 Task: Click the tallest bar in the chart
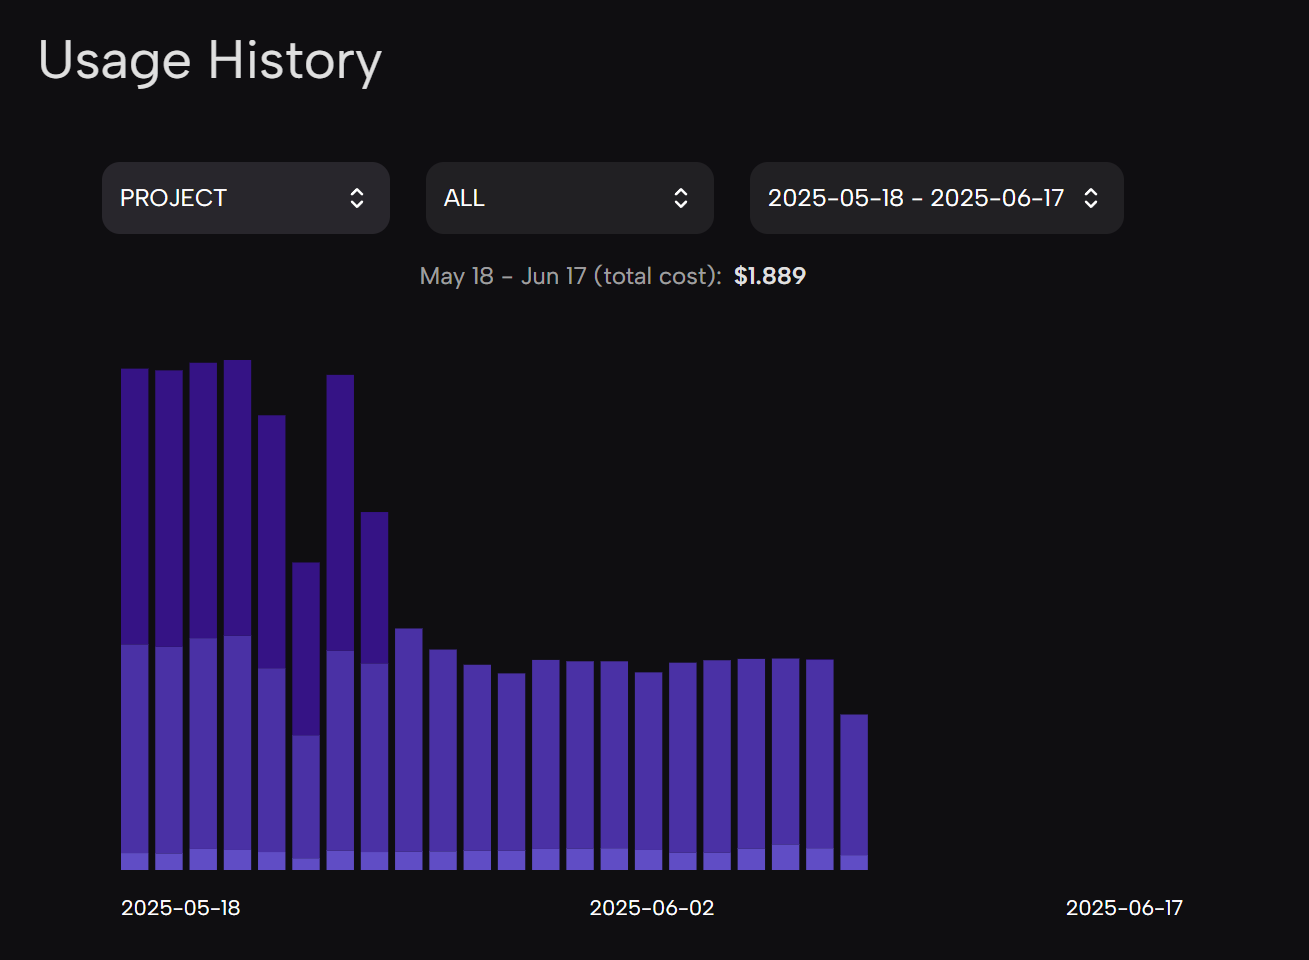pos(238,615)
